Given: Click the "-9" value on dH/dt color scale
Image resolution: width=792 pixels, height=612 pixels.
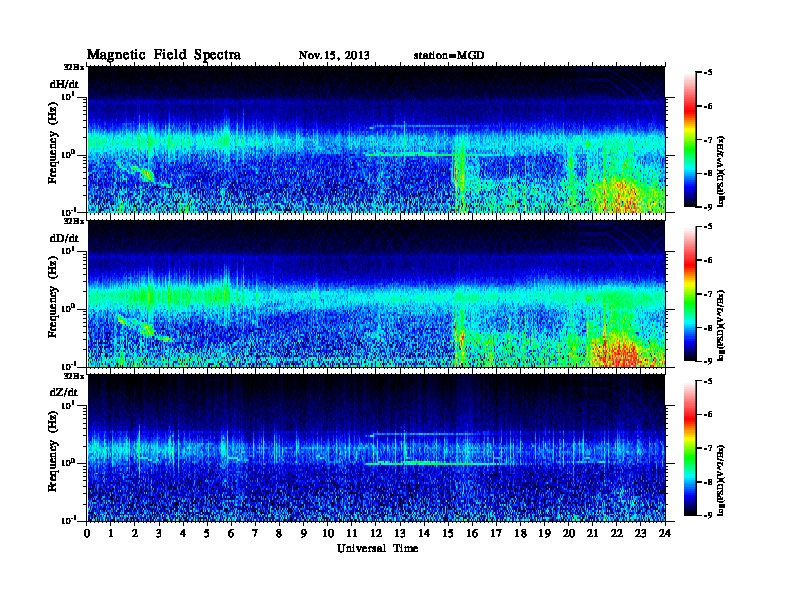Looking at the screenshot, I should pyautogui.click(x=708, y=206).
